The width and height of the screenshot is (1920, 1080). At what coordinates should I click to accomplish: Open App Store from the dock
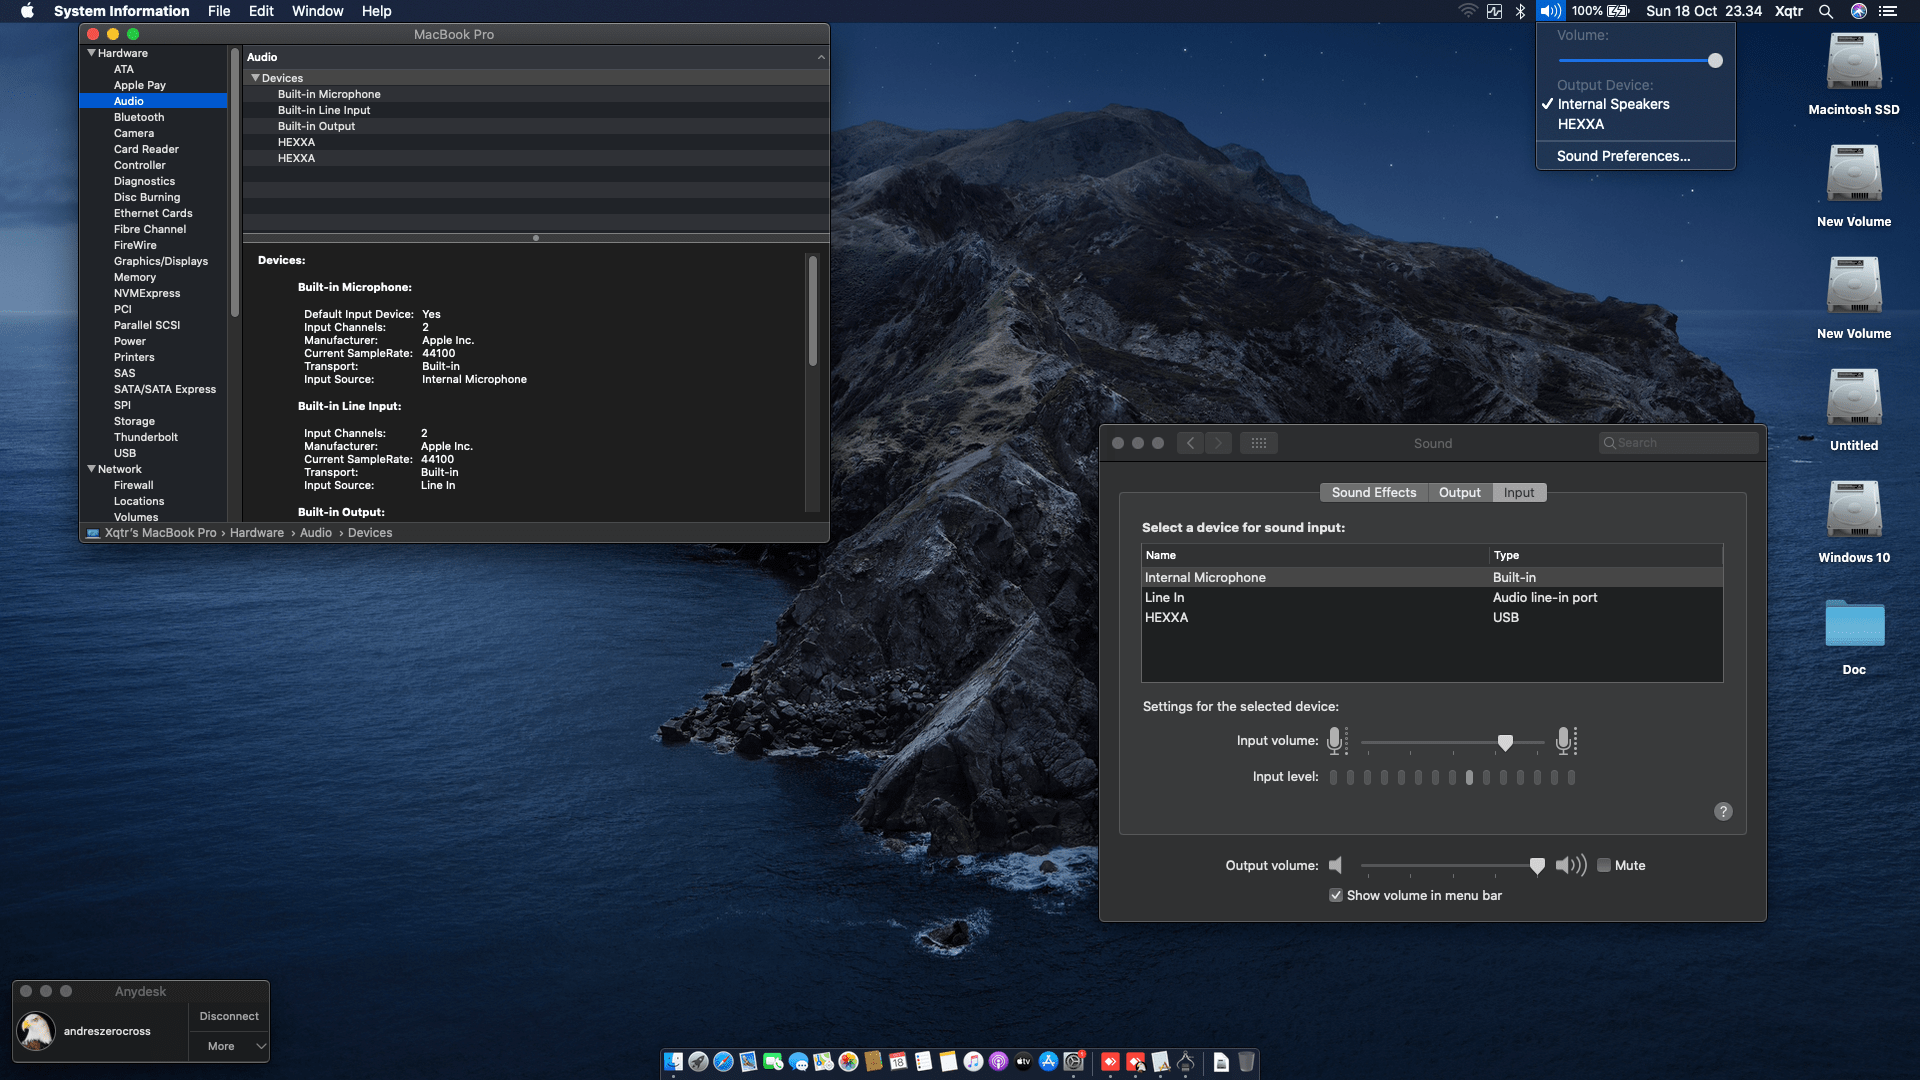[x=1048, y=1062]
